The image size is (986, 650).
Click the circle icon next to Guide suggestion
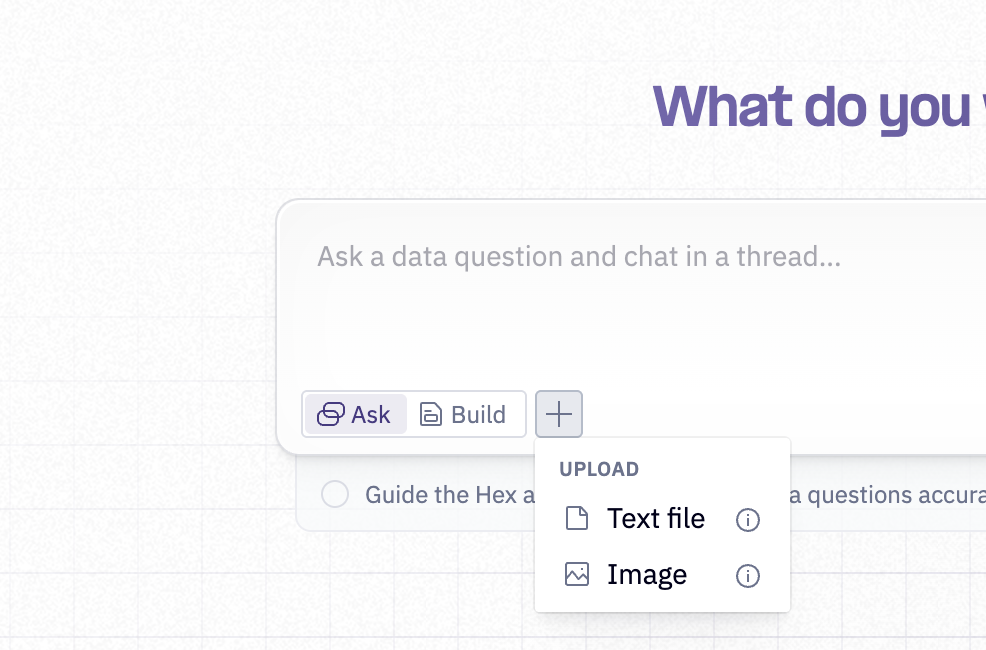[335, 494]
